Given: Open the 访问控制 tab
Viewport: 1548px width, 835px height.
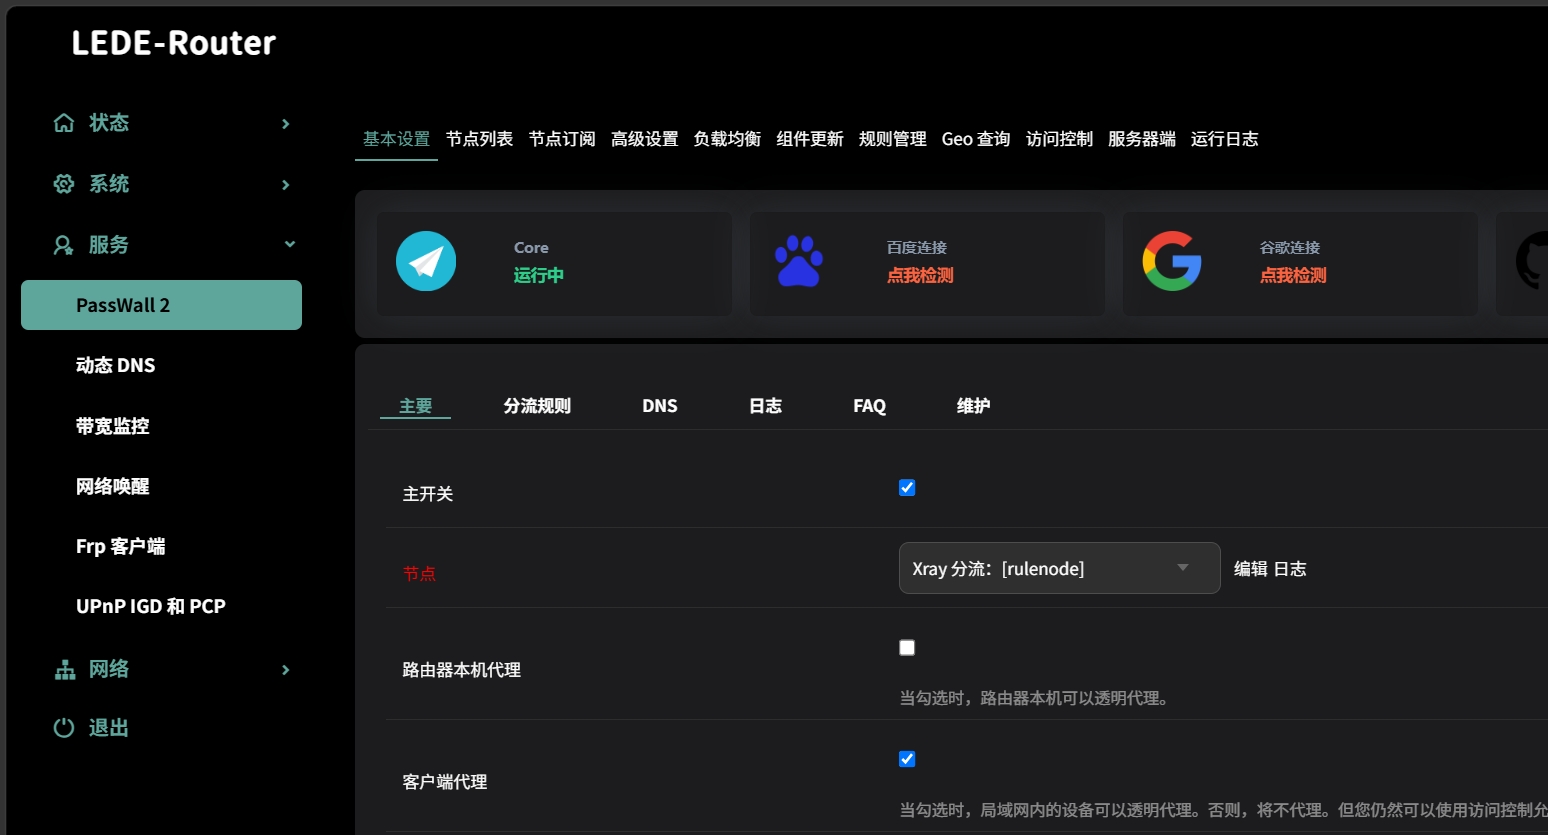Looking at the screenshot, I should (1059, 139).
